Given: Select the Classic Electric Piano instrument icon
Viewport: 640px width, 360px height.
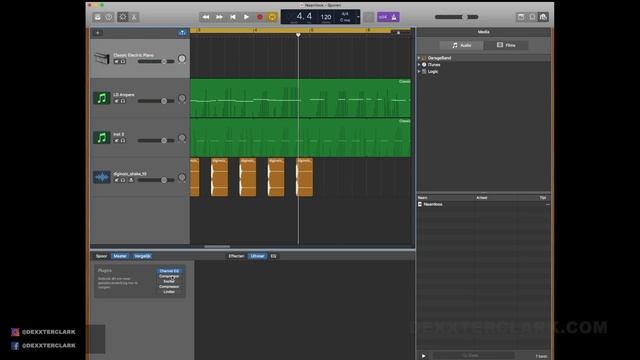Looking at the screenshot, I should pyautogui.click(x=102, y=58).
